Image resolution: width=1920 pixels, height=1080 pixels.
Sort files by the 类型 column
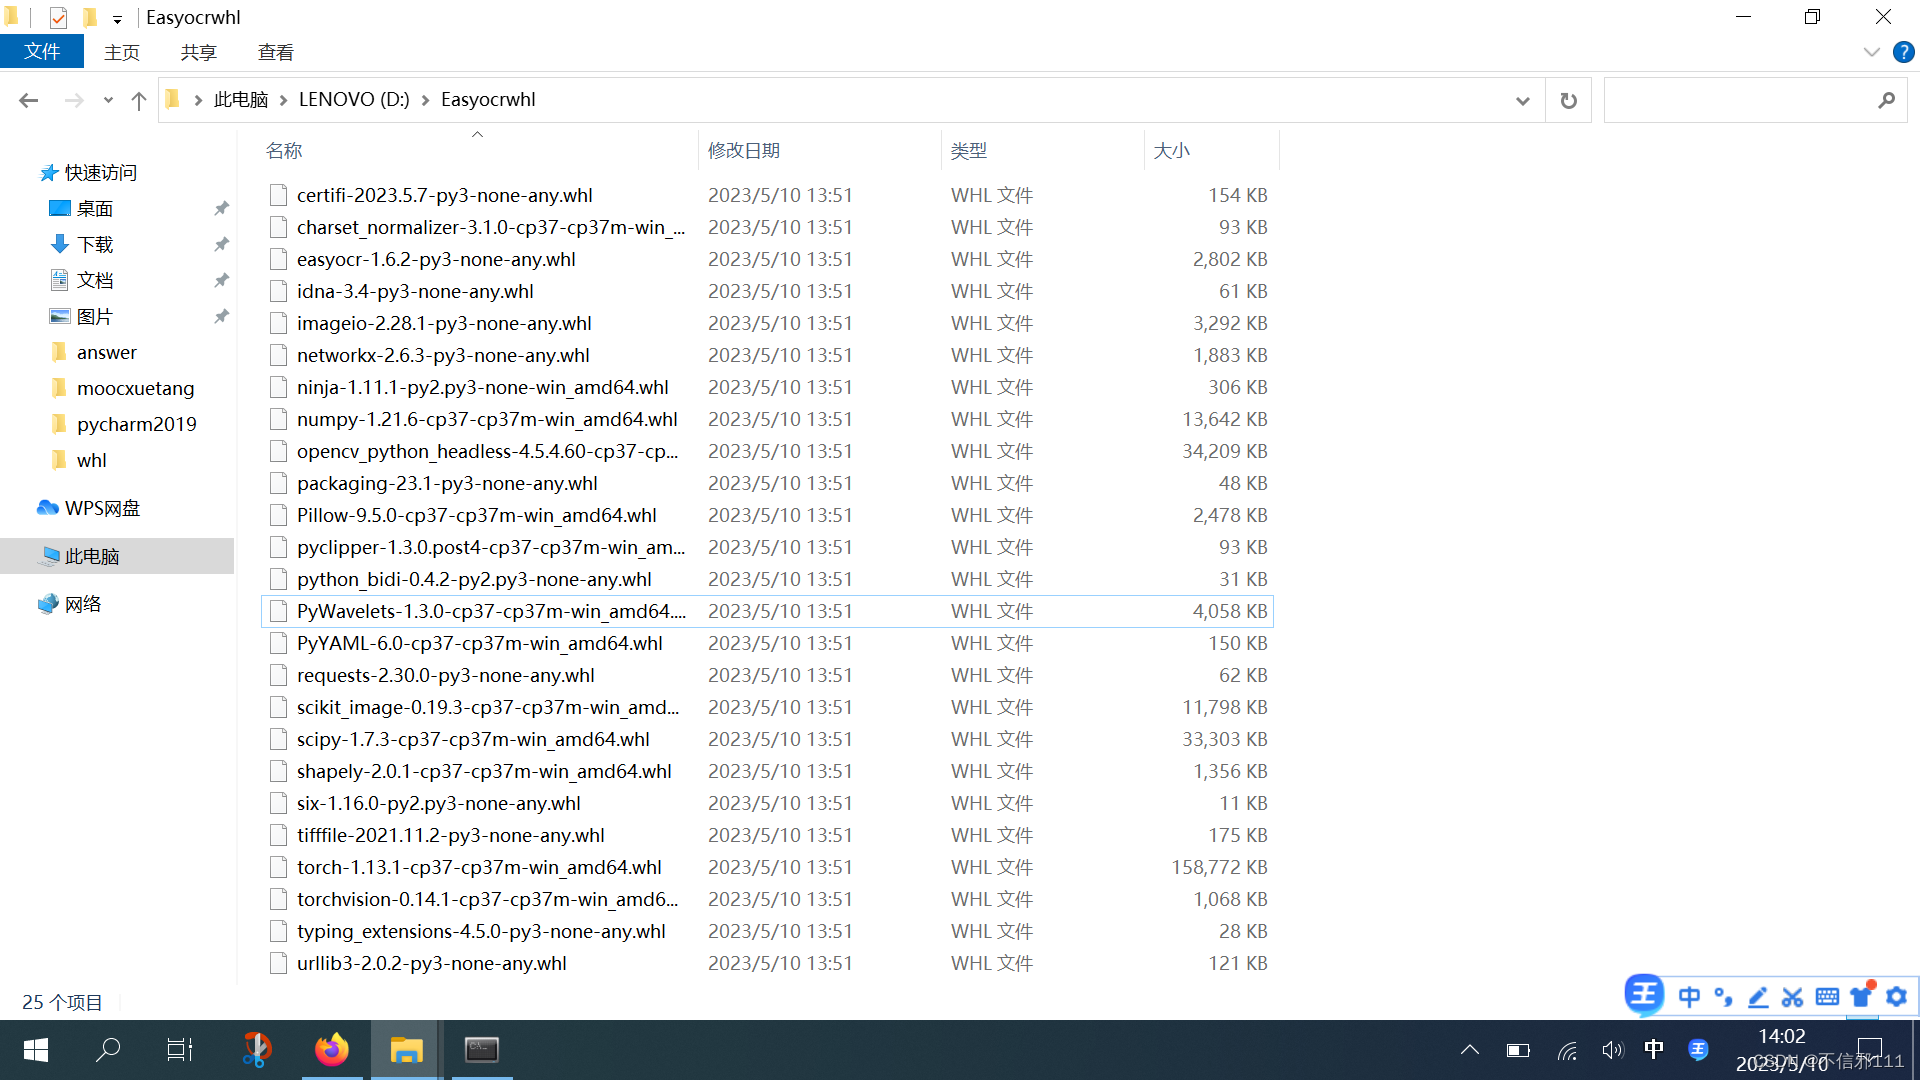tap(968, 151)
